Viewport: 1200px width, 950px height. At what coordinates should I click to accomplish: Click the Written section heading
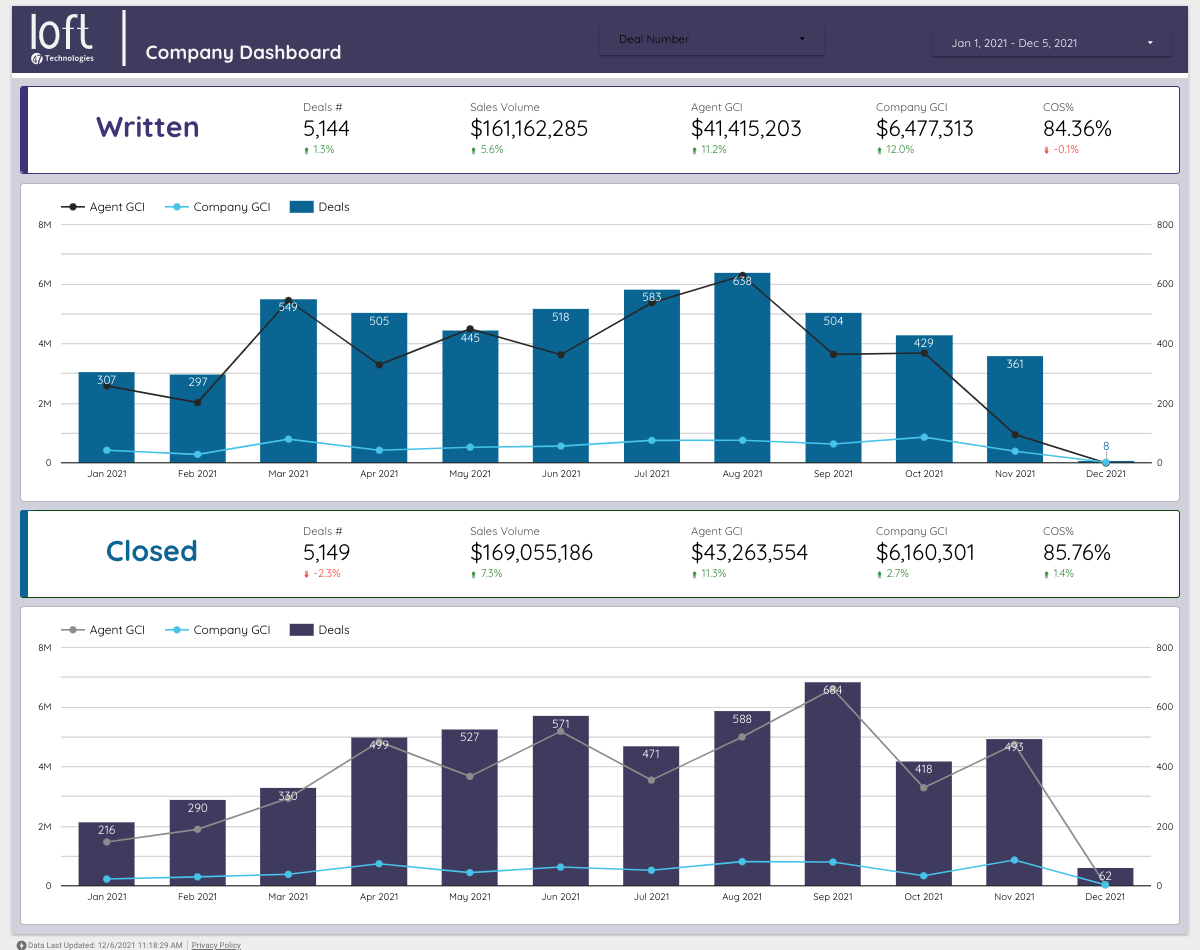[x=148, y=127]
